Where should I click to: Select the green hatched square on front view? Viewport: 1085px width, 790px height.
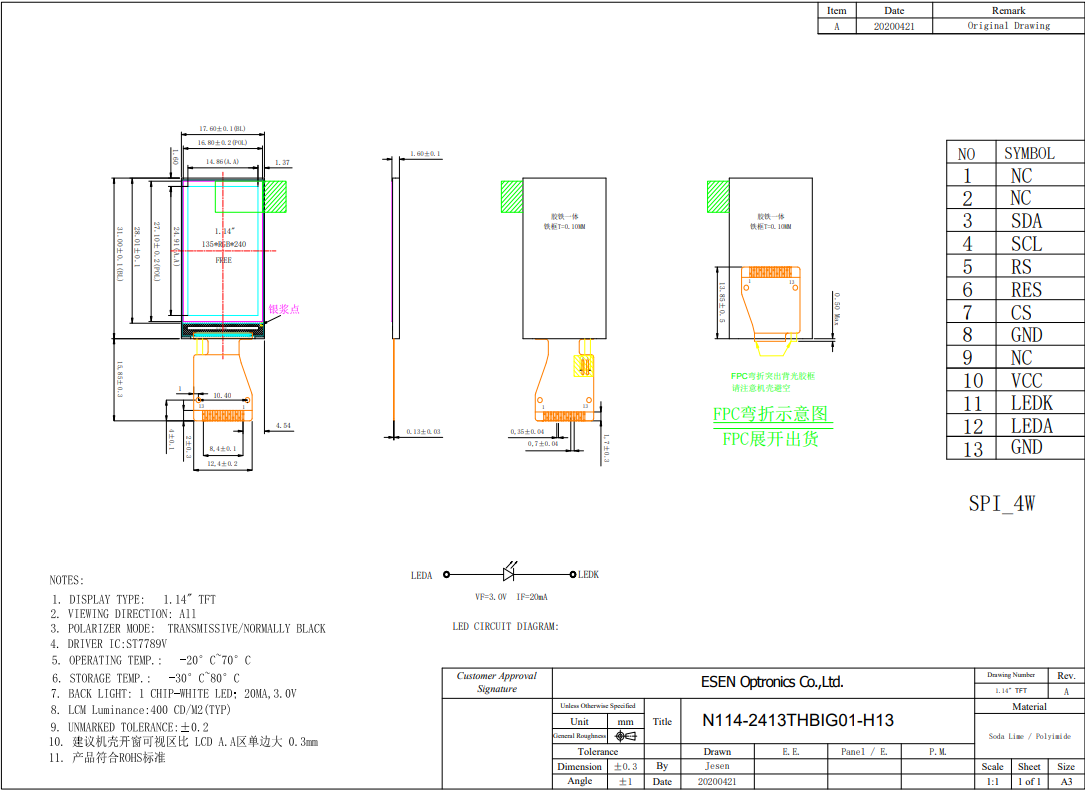275,196
